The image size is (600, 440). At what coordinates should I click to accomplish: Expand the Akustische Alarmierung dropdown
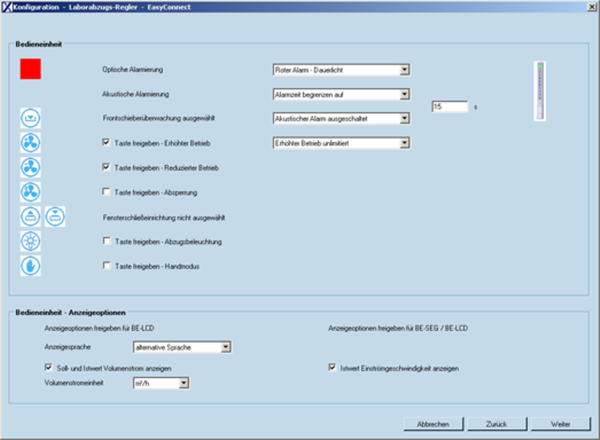tap(404, 94)
